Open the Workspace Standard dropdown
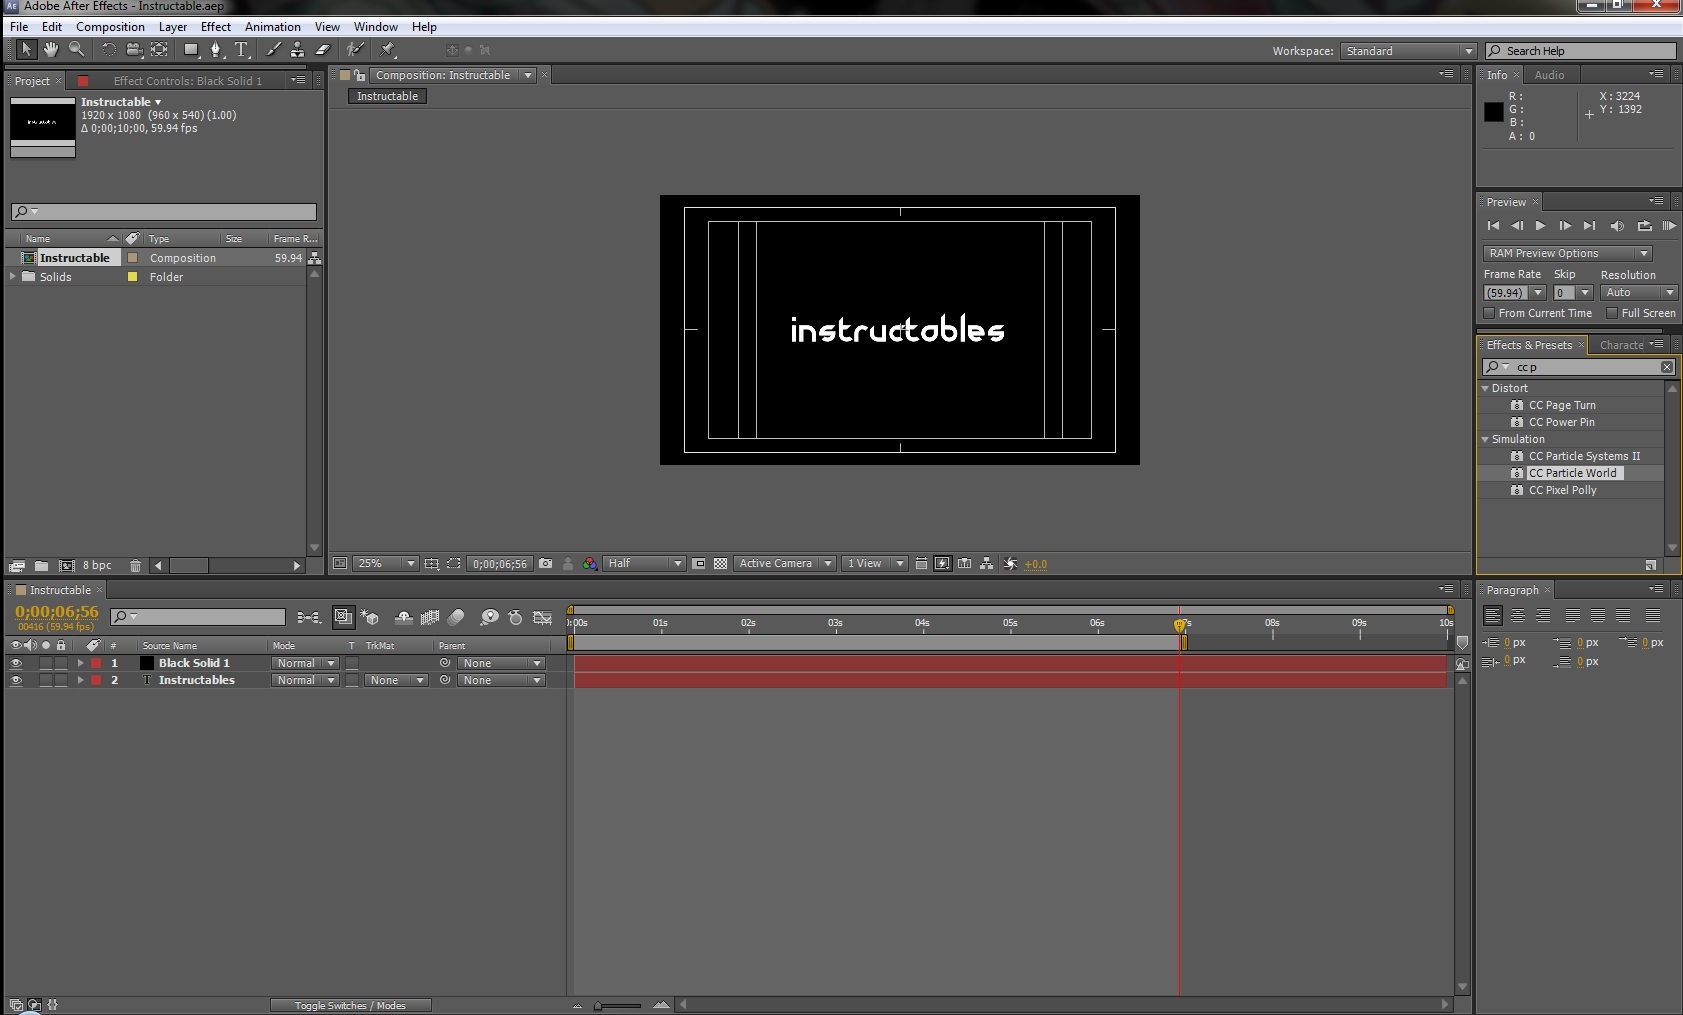This screenshot has height=1015, width=1683. [1408, 51]
